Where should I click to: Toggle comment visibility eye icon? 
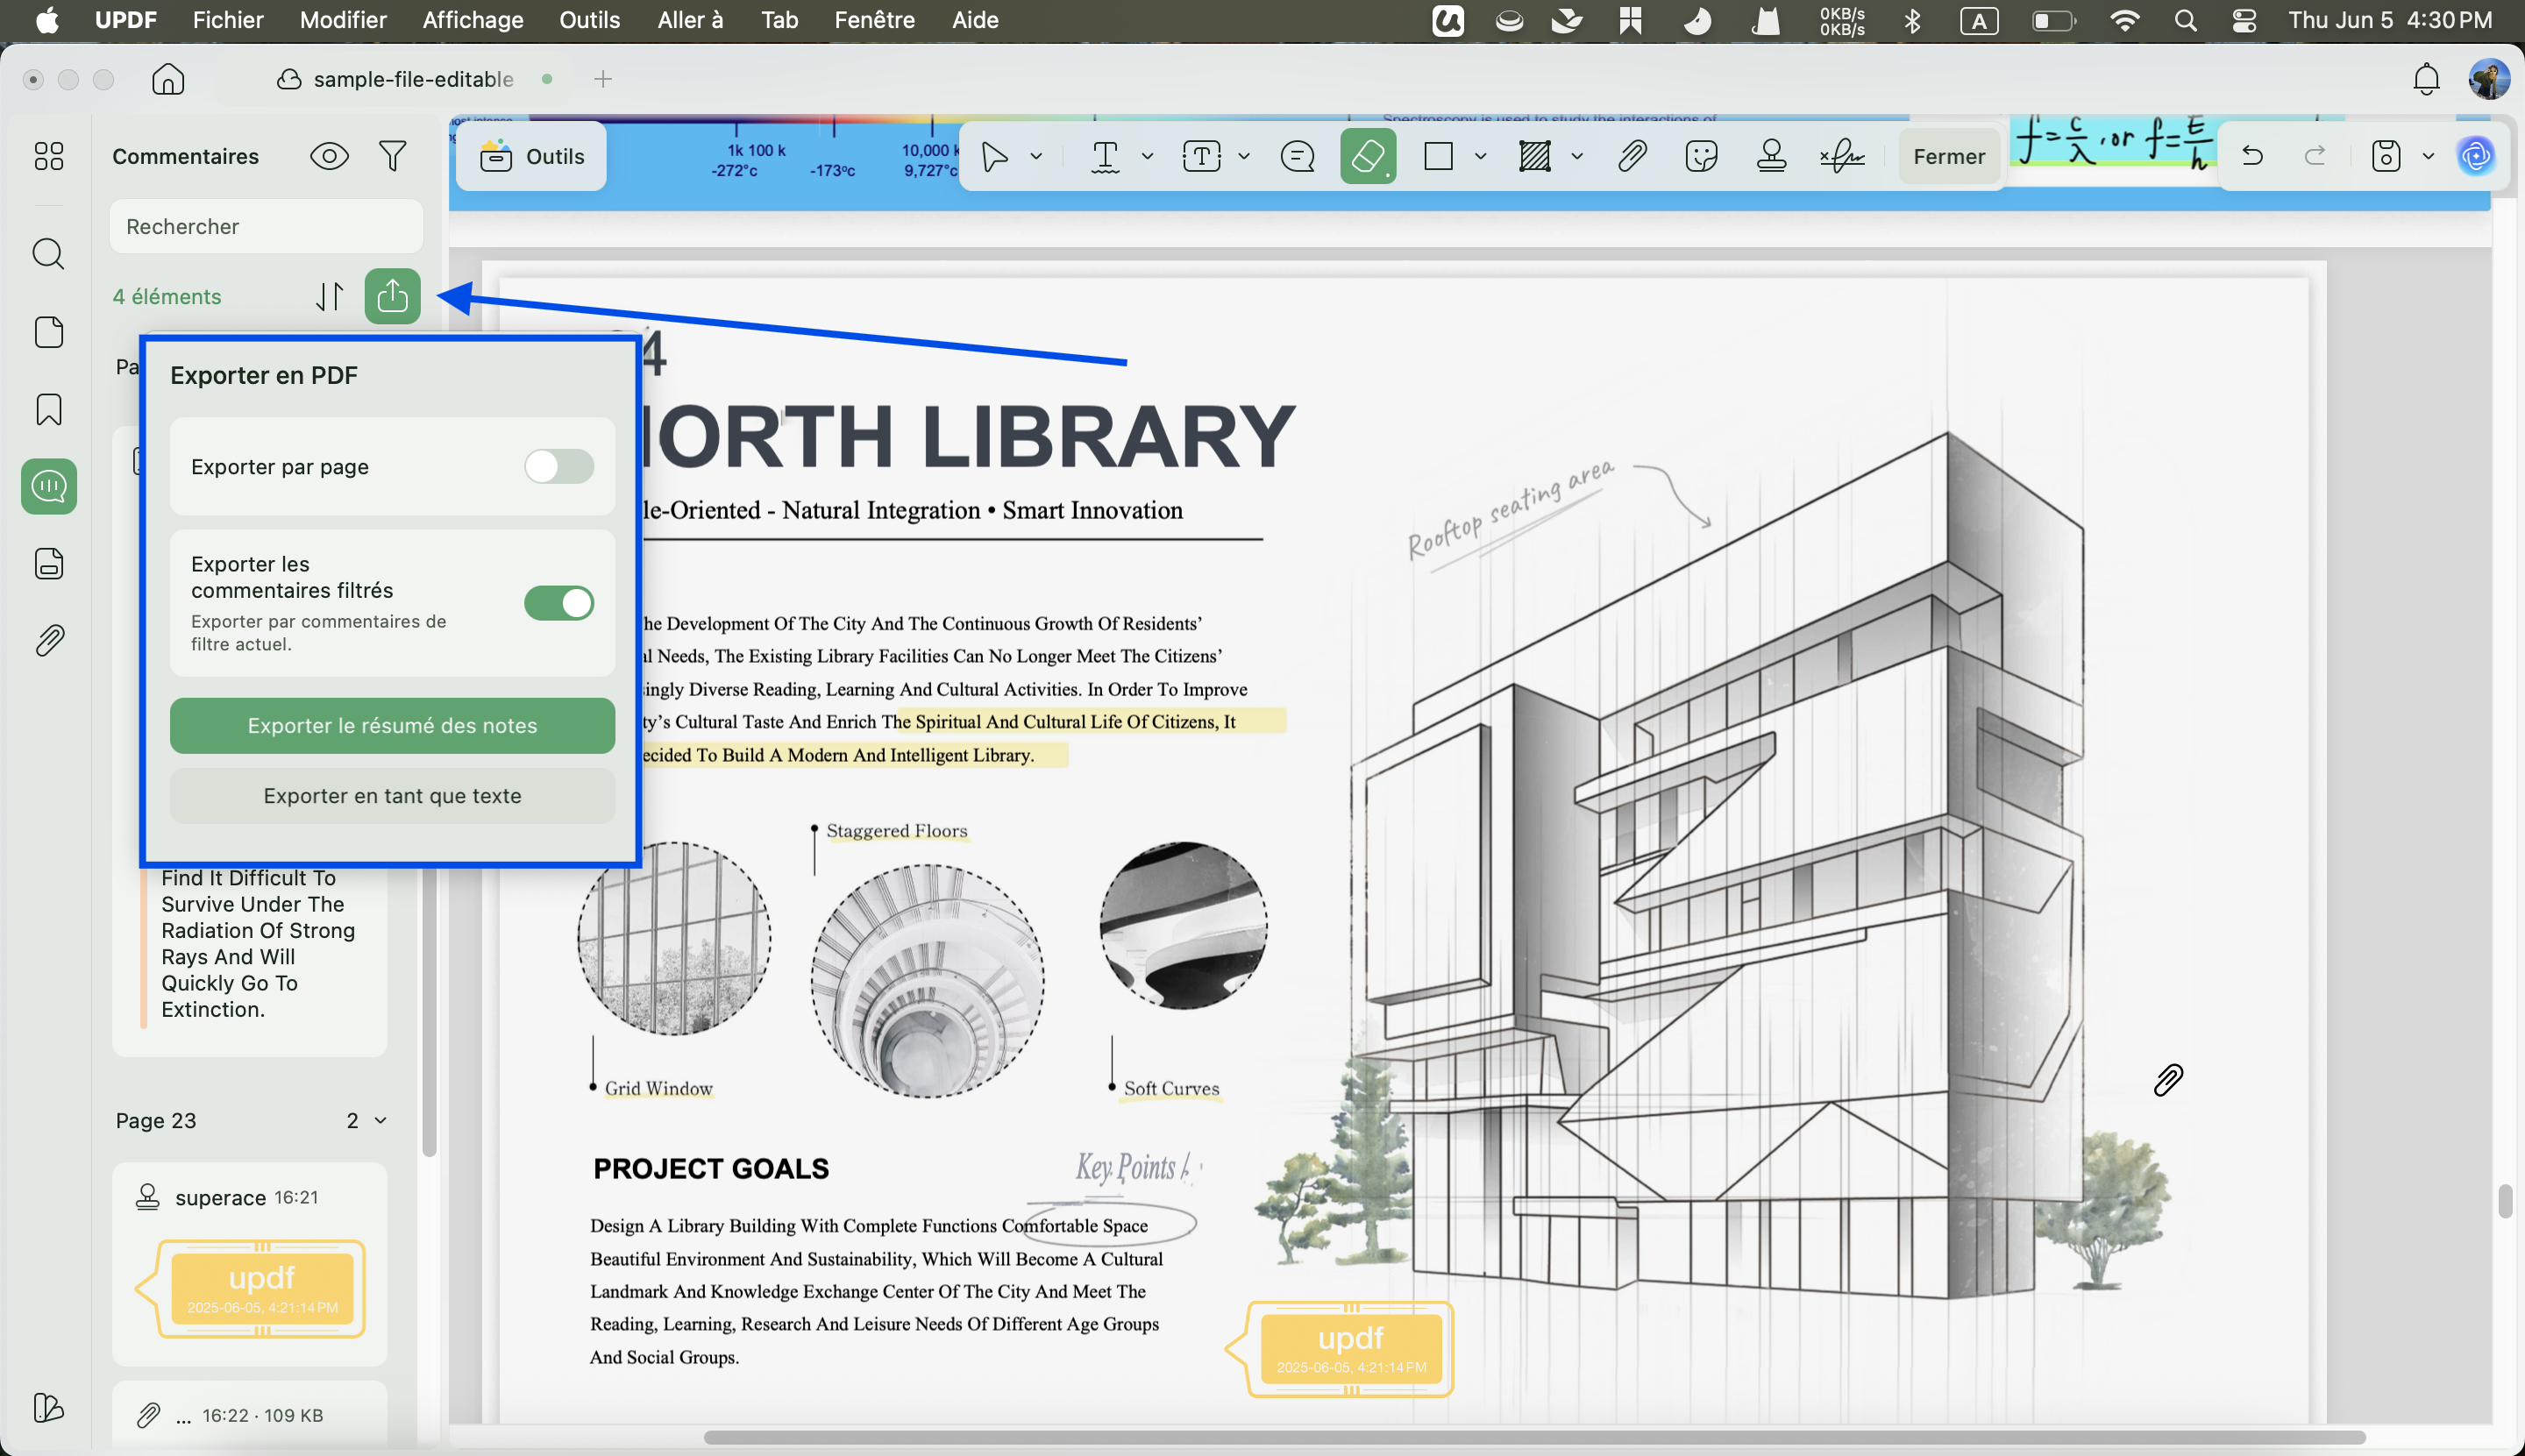point(329,156)
